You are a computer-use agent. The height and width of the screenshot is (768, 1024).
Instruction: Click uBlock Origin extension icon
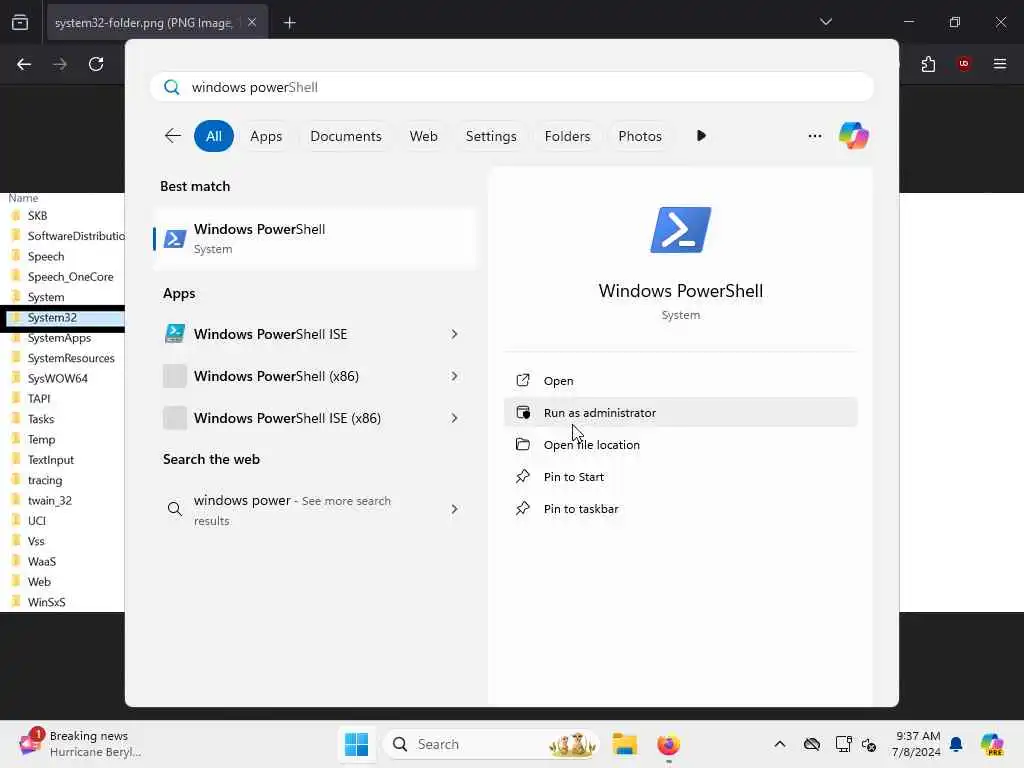point(964,64)
